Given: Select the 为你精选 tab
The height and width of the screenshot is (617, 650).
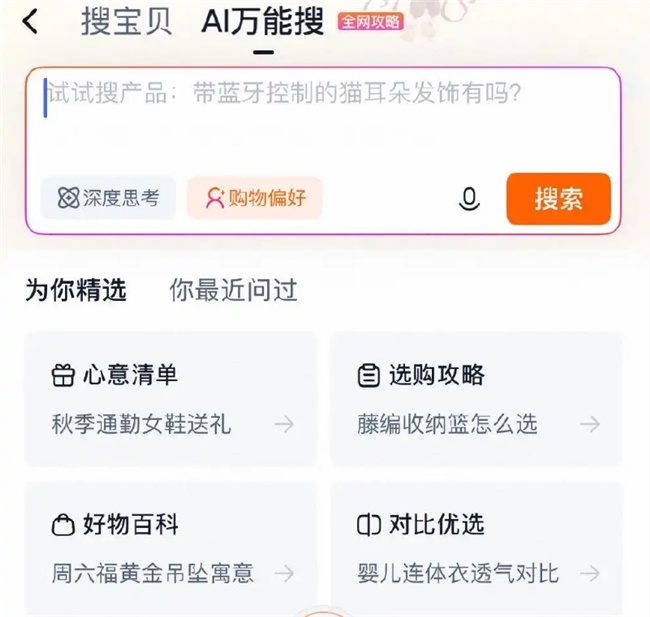Looking at the screenshot, I should click(x=76, y=291).
